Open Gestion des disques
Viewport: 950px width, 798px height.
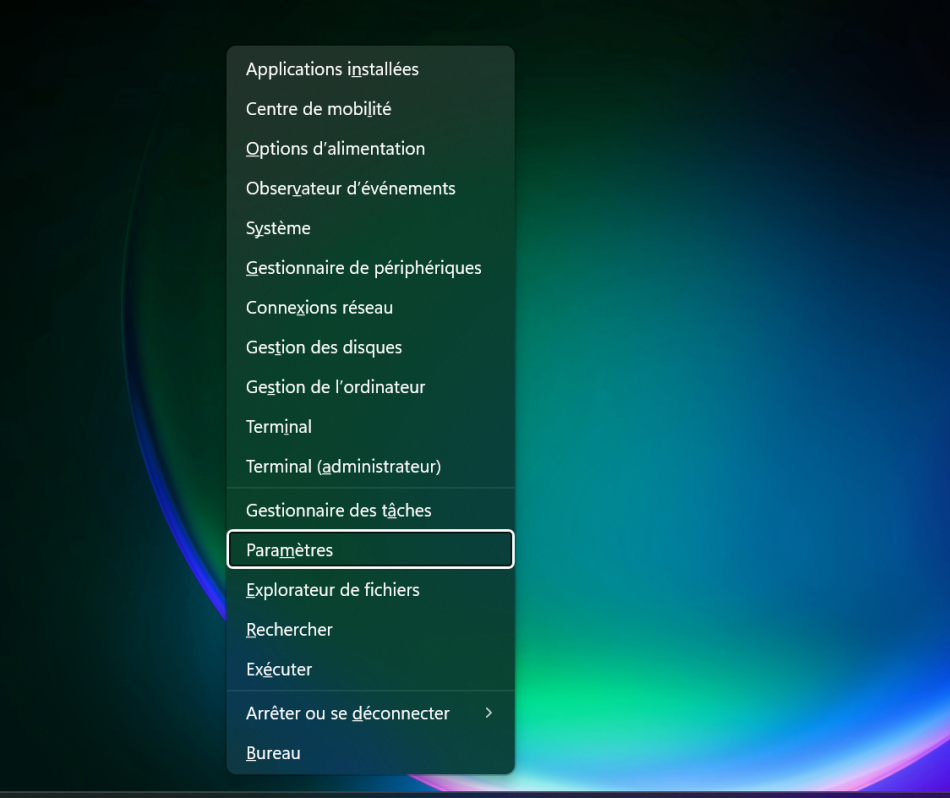(323, 347)
